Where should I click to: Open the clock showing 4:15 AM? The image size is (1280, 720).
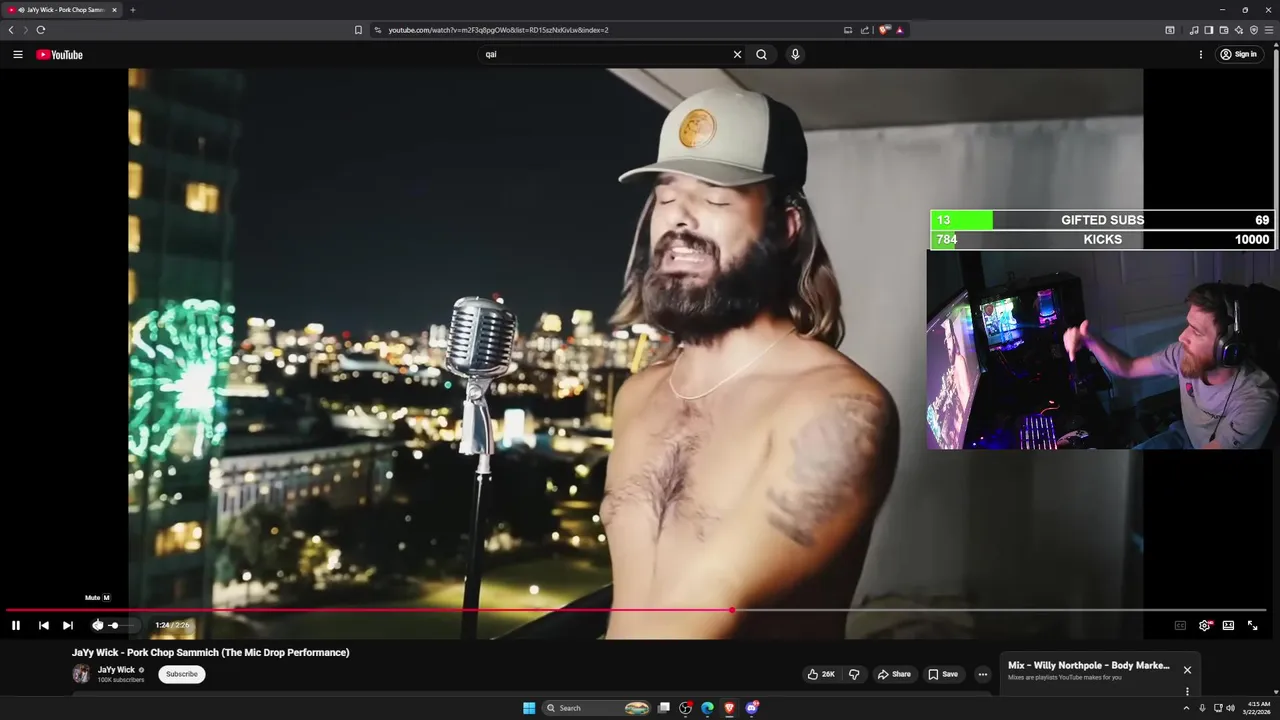pyautogui.click(x=1256, y=708)
